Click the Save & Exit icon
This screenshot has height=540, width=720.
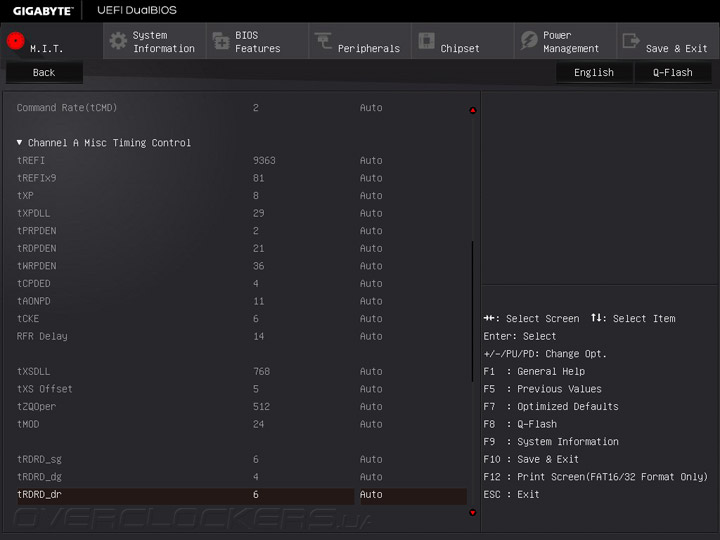point(631,41)
